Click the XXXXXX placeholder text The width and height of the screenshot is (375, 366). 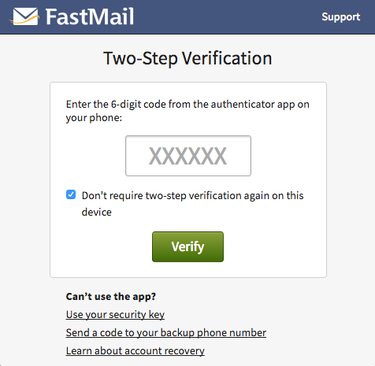pyautogui.click(x=188, y=156)
